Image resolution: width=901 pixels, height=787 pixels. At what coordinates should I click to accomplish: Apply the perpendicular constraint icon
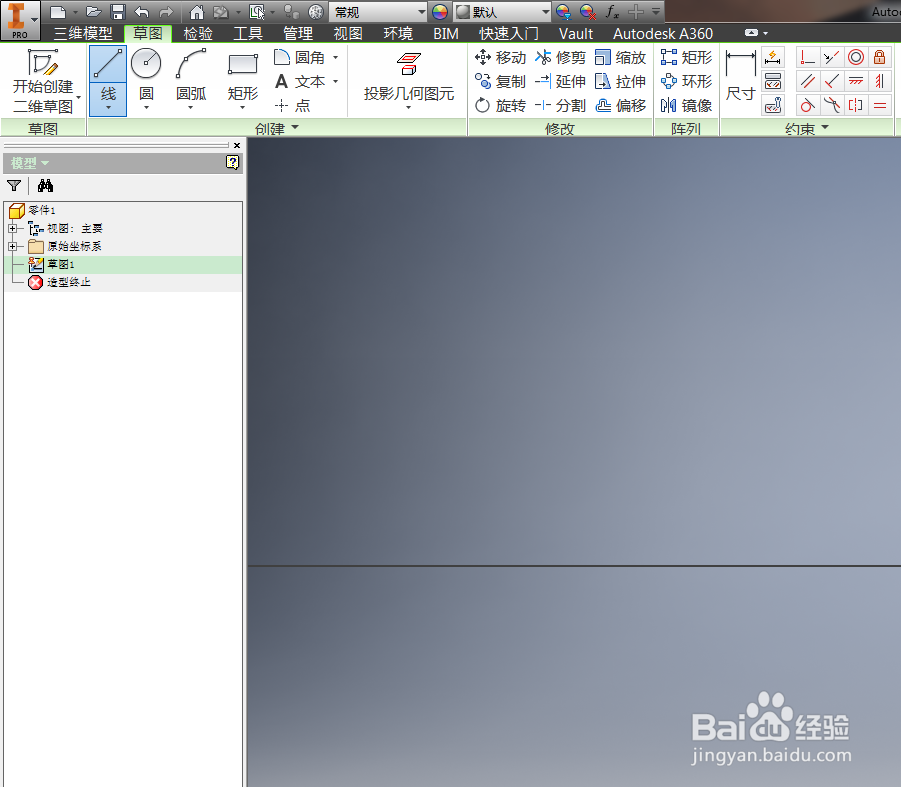click(831, 82)
